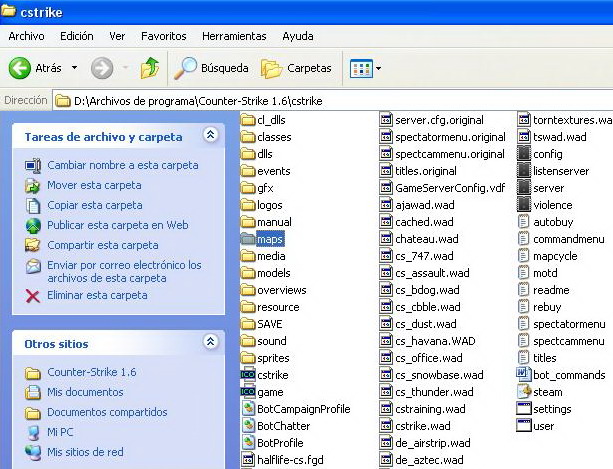
Task: Toggle the Carpetas folders pane
Action: [x=296, y=68]
